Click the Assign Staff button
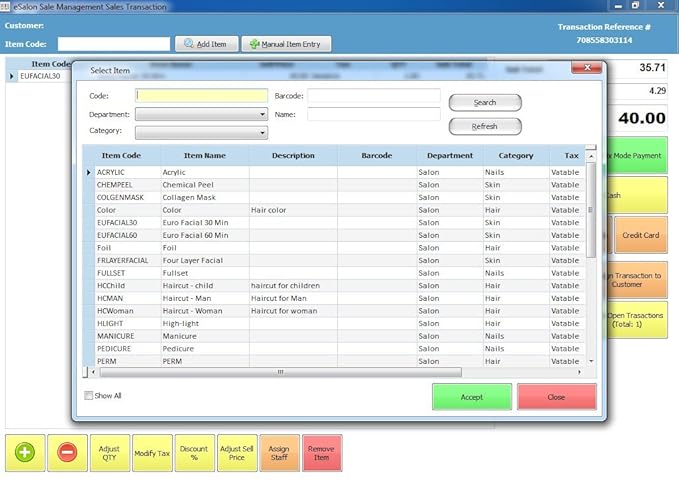 [279, 453]
